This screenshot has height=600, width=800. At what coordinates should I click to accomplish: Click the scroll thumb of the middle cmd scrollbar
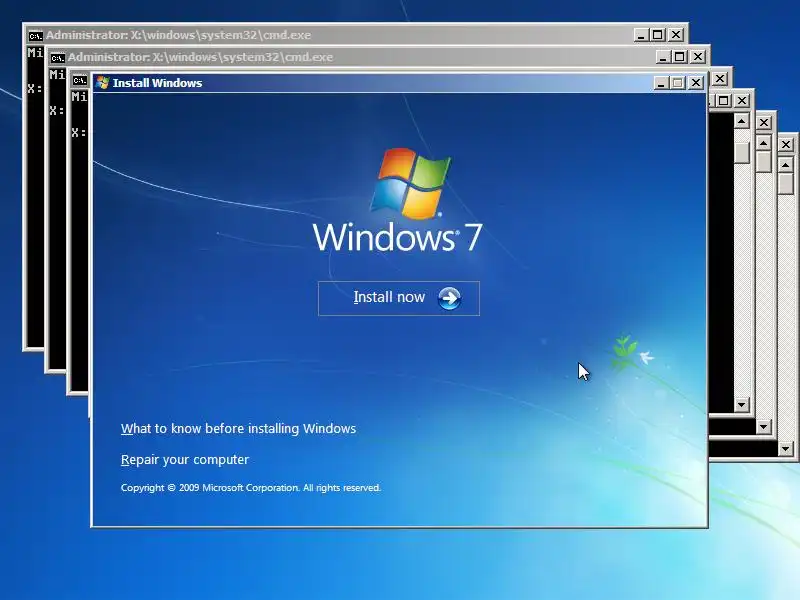coord(763,162)
